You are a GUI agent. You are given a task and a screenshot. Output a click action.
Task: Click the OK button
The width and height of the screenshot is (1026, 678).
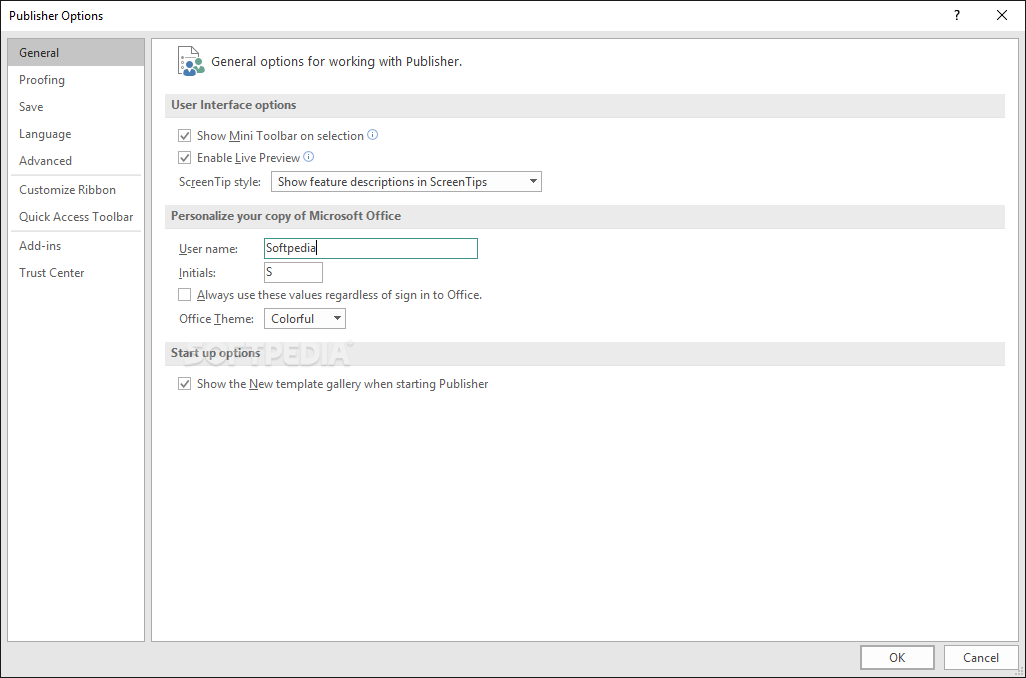[x=897, y=658]
